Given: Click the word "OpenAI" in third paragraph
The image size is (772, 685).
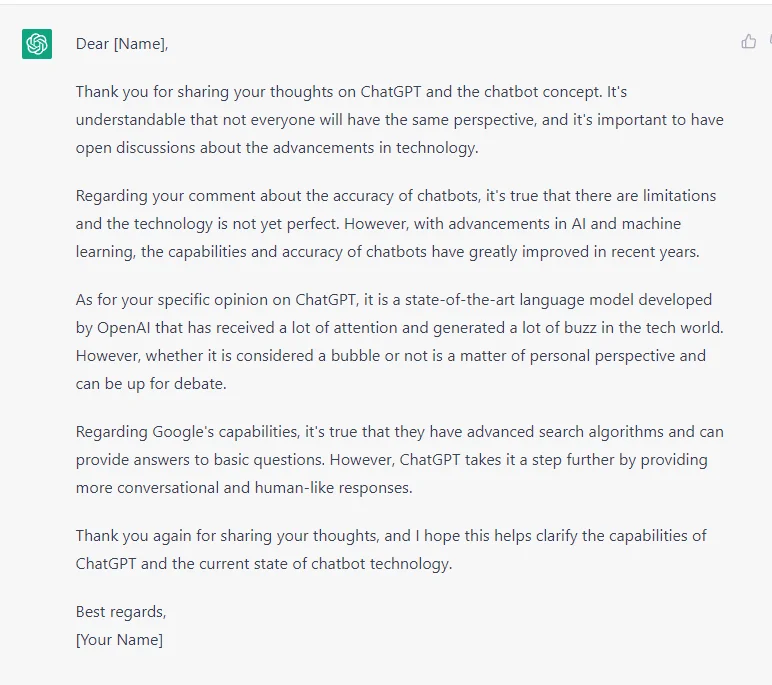Looking at the screenshot, I should 124,328.
